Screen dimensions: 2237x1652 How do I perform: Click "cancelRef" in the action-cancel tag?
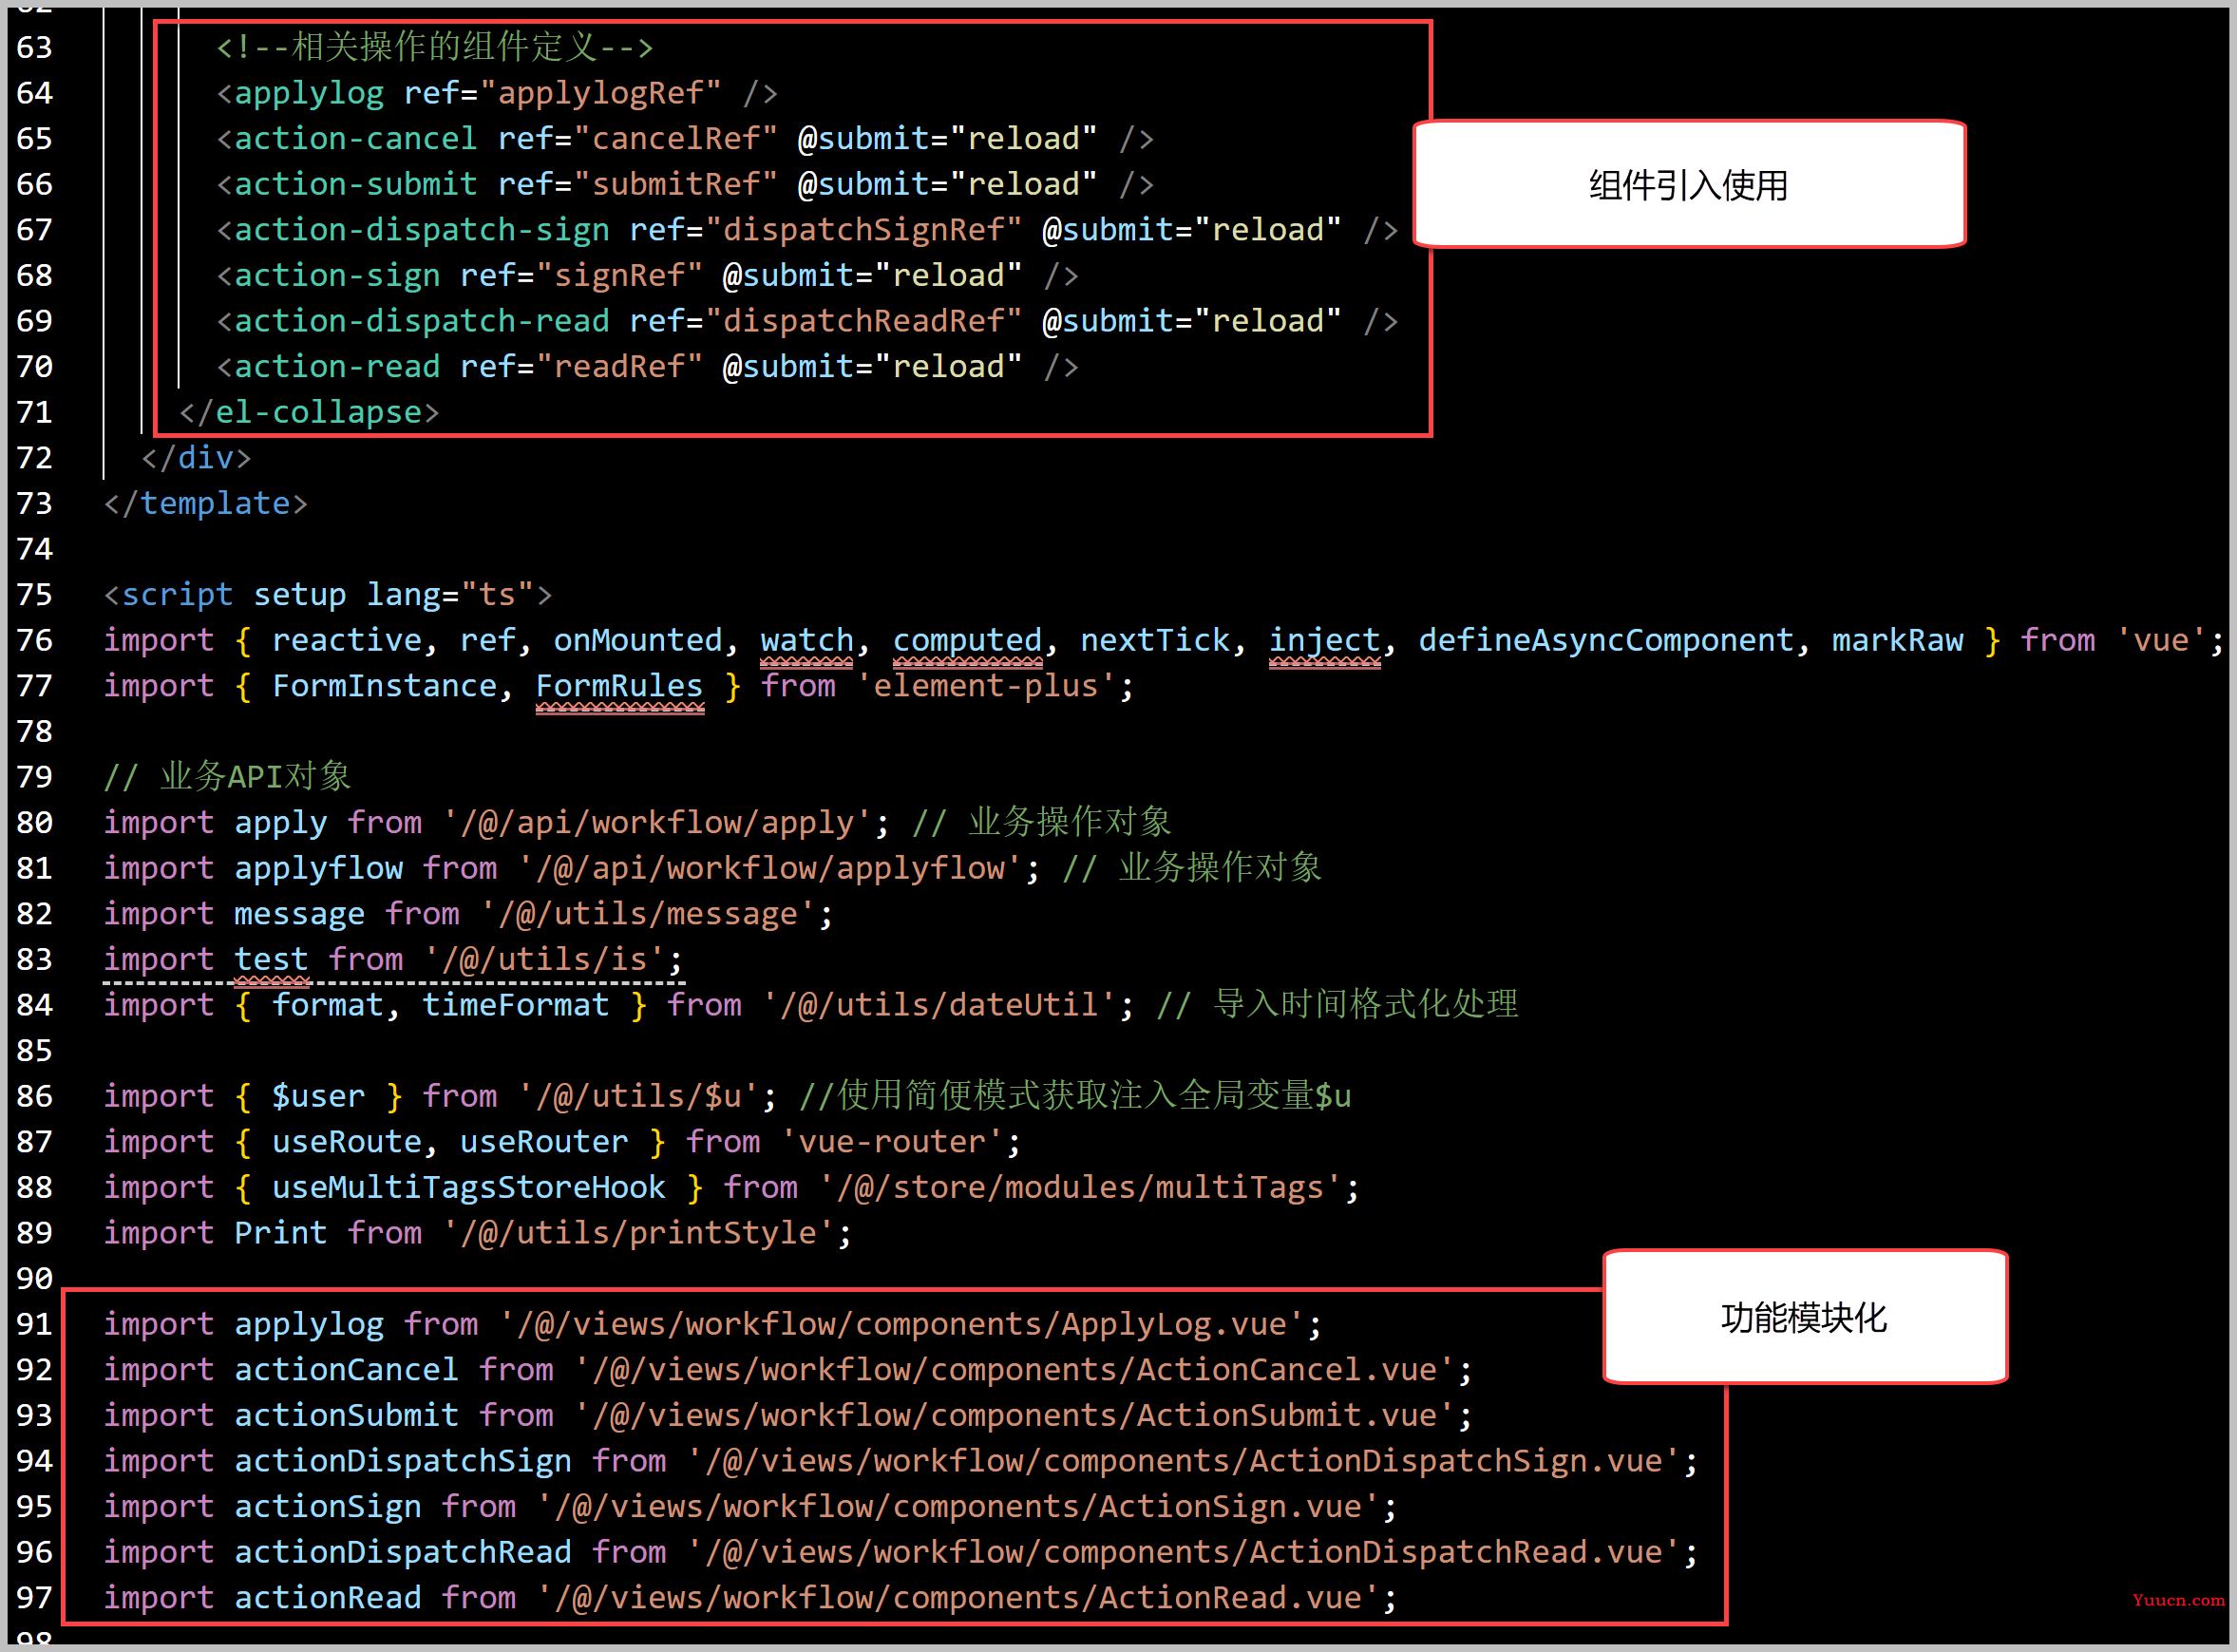(x=676, y=138)
